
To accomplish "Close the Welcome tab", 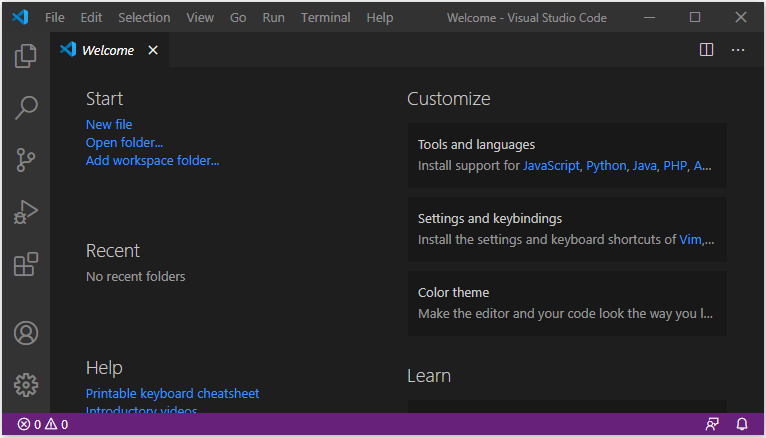I will [153, 50].
